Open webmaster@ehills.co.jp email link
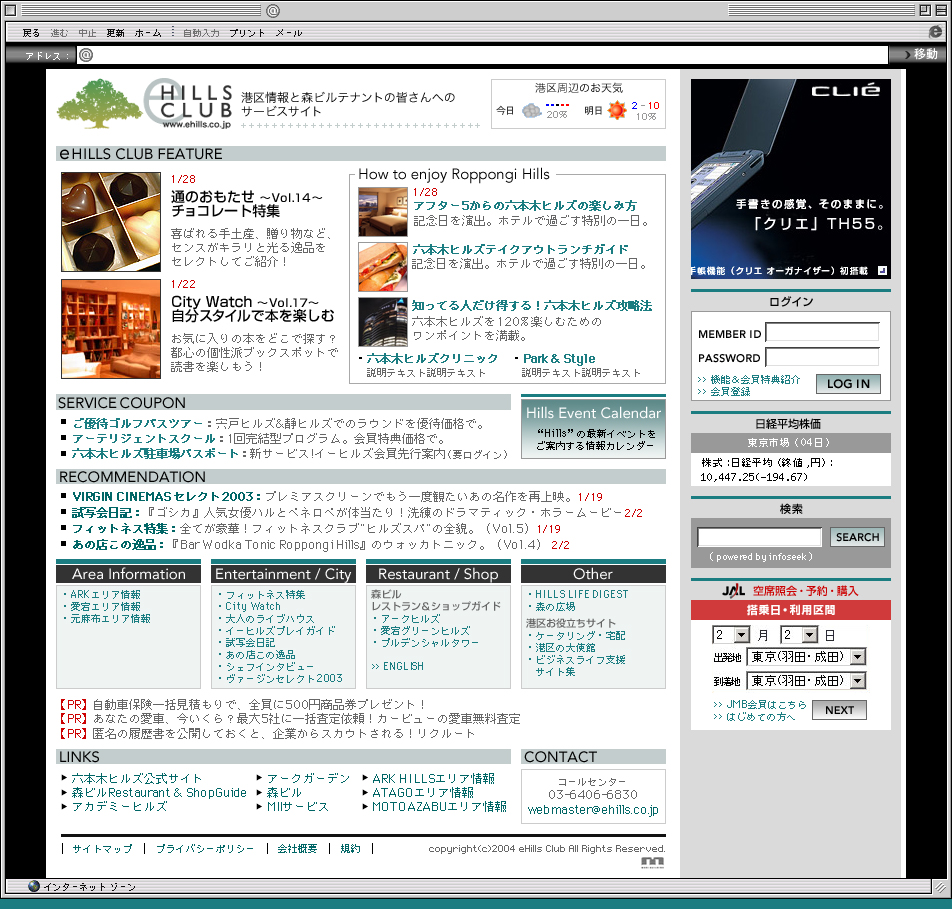This screenshot has height=909, width=952. 593,809
